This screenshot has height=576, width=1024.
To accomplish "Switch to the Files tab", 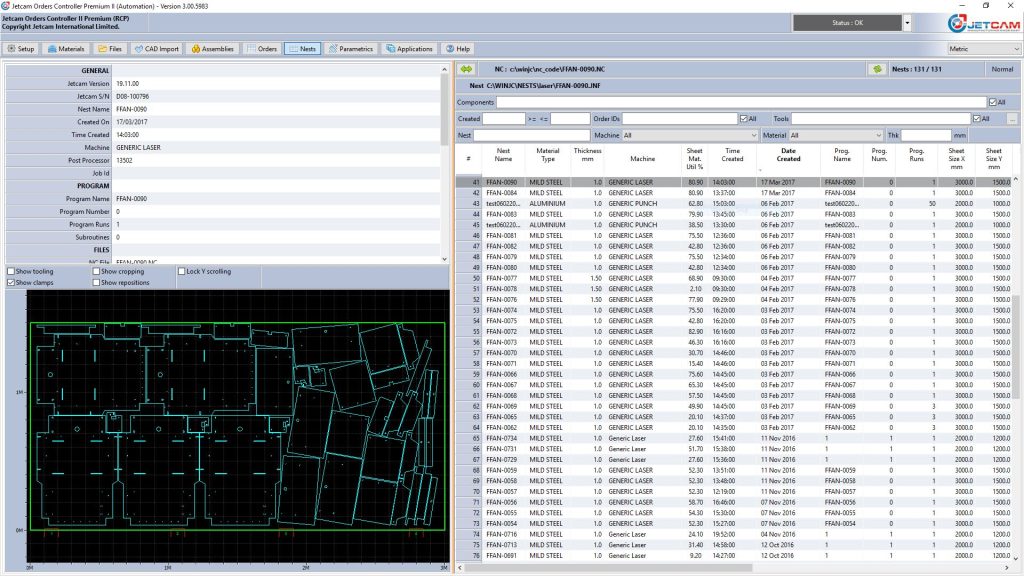I will tap(110, 48).
